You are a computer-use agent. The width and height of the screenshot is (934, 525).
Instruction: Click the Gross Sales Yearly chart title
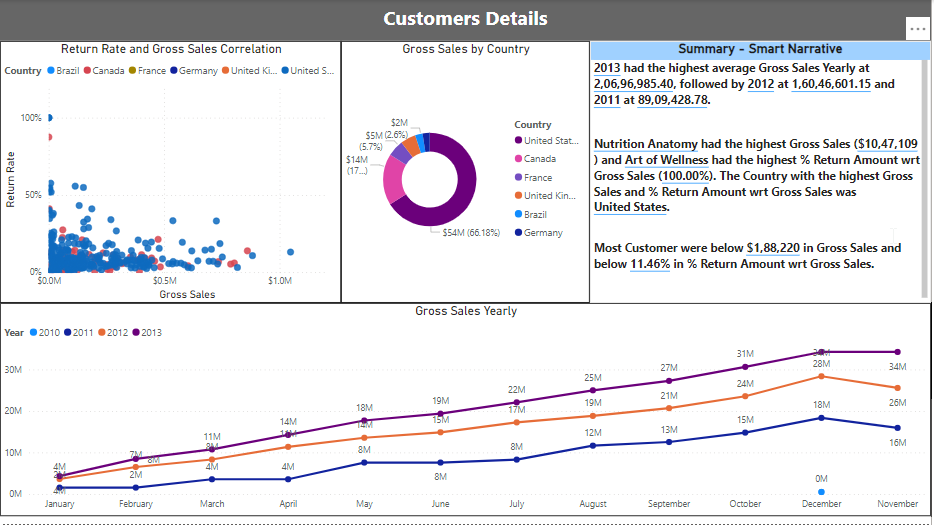466,311
